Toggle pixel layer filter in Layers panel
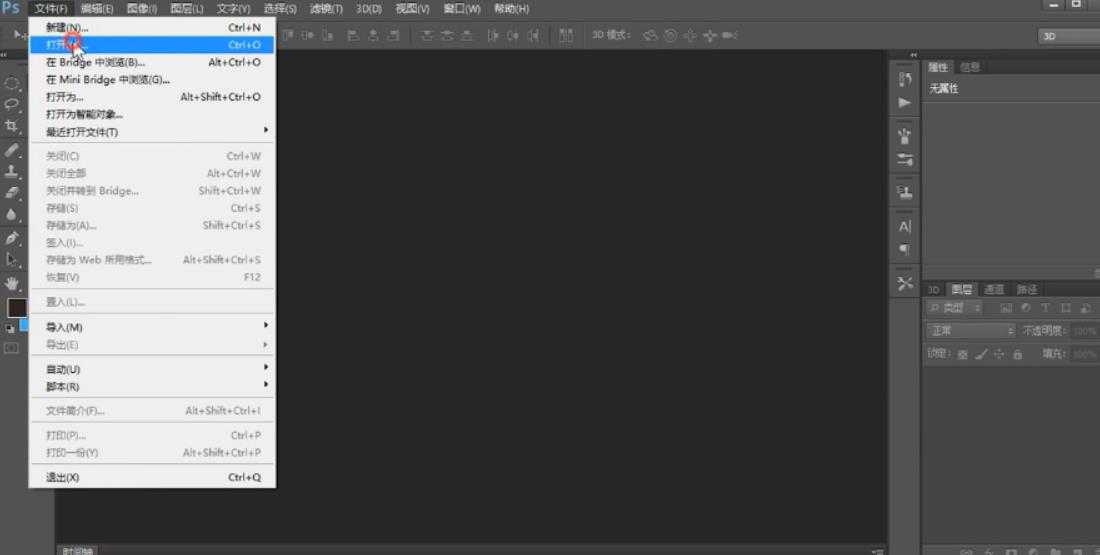Screen dimensions: 1100x555 click(x=1006, y=308)
